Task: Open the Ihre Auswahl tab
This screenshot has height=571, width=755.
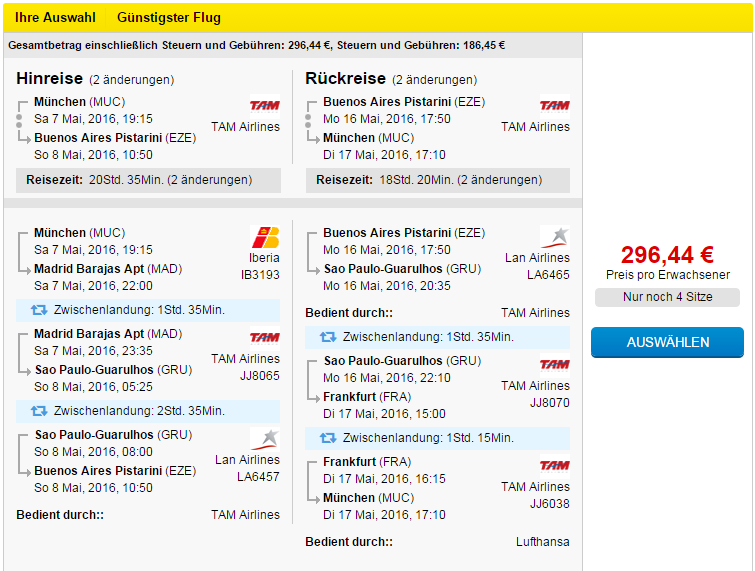Action: click(x=55, y=18)
